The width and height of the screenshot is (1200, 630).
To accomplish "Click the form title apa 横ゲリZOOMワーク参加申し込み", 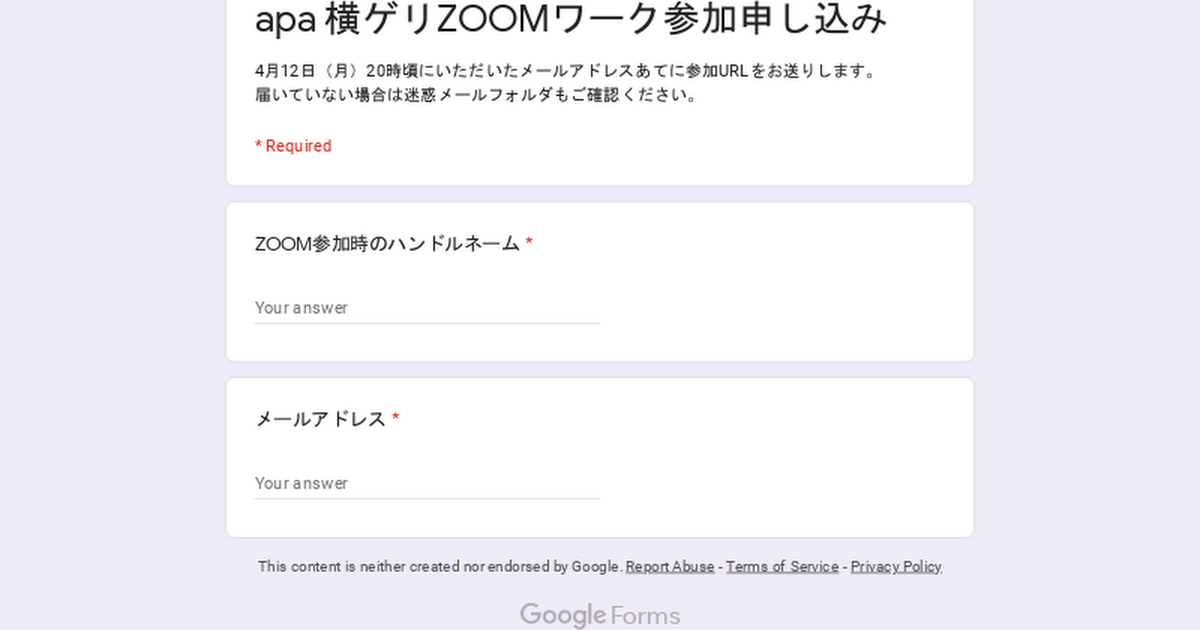I will tap(571, 20).
